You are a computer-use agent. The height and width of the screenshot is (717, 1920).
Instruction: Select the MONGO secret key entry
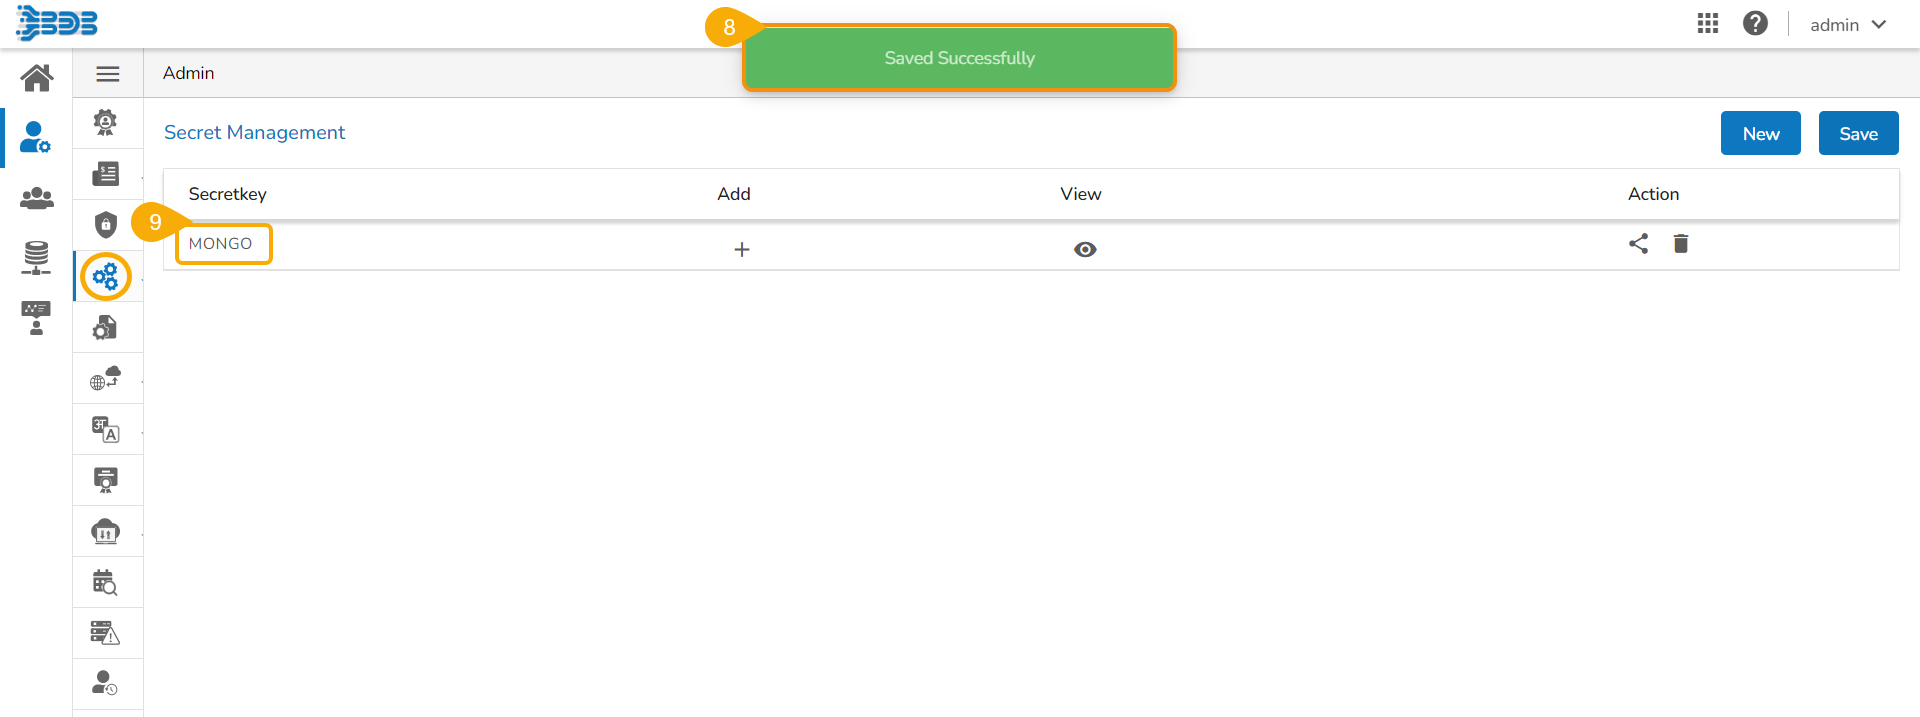(221, 244)
